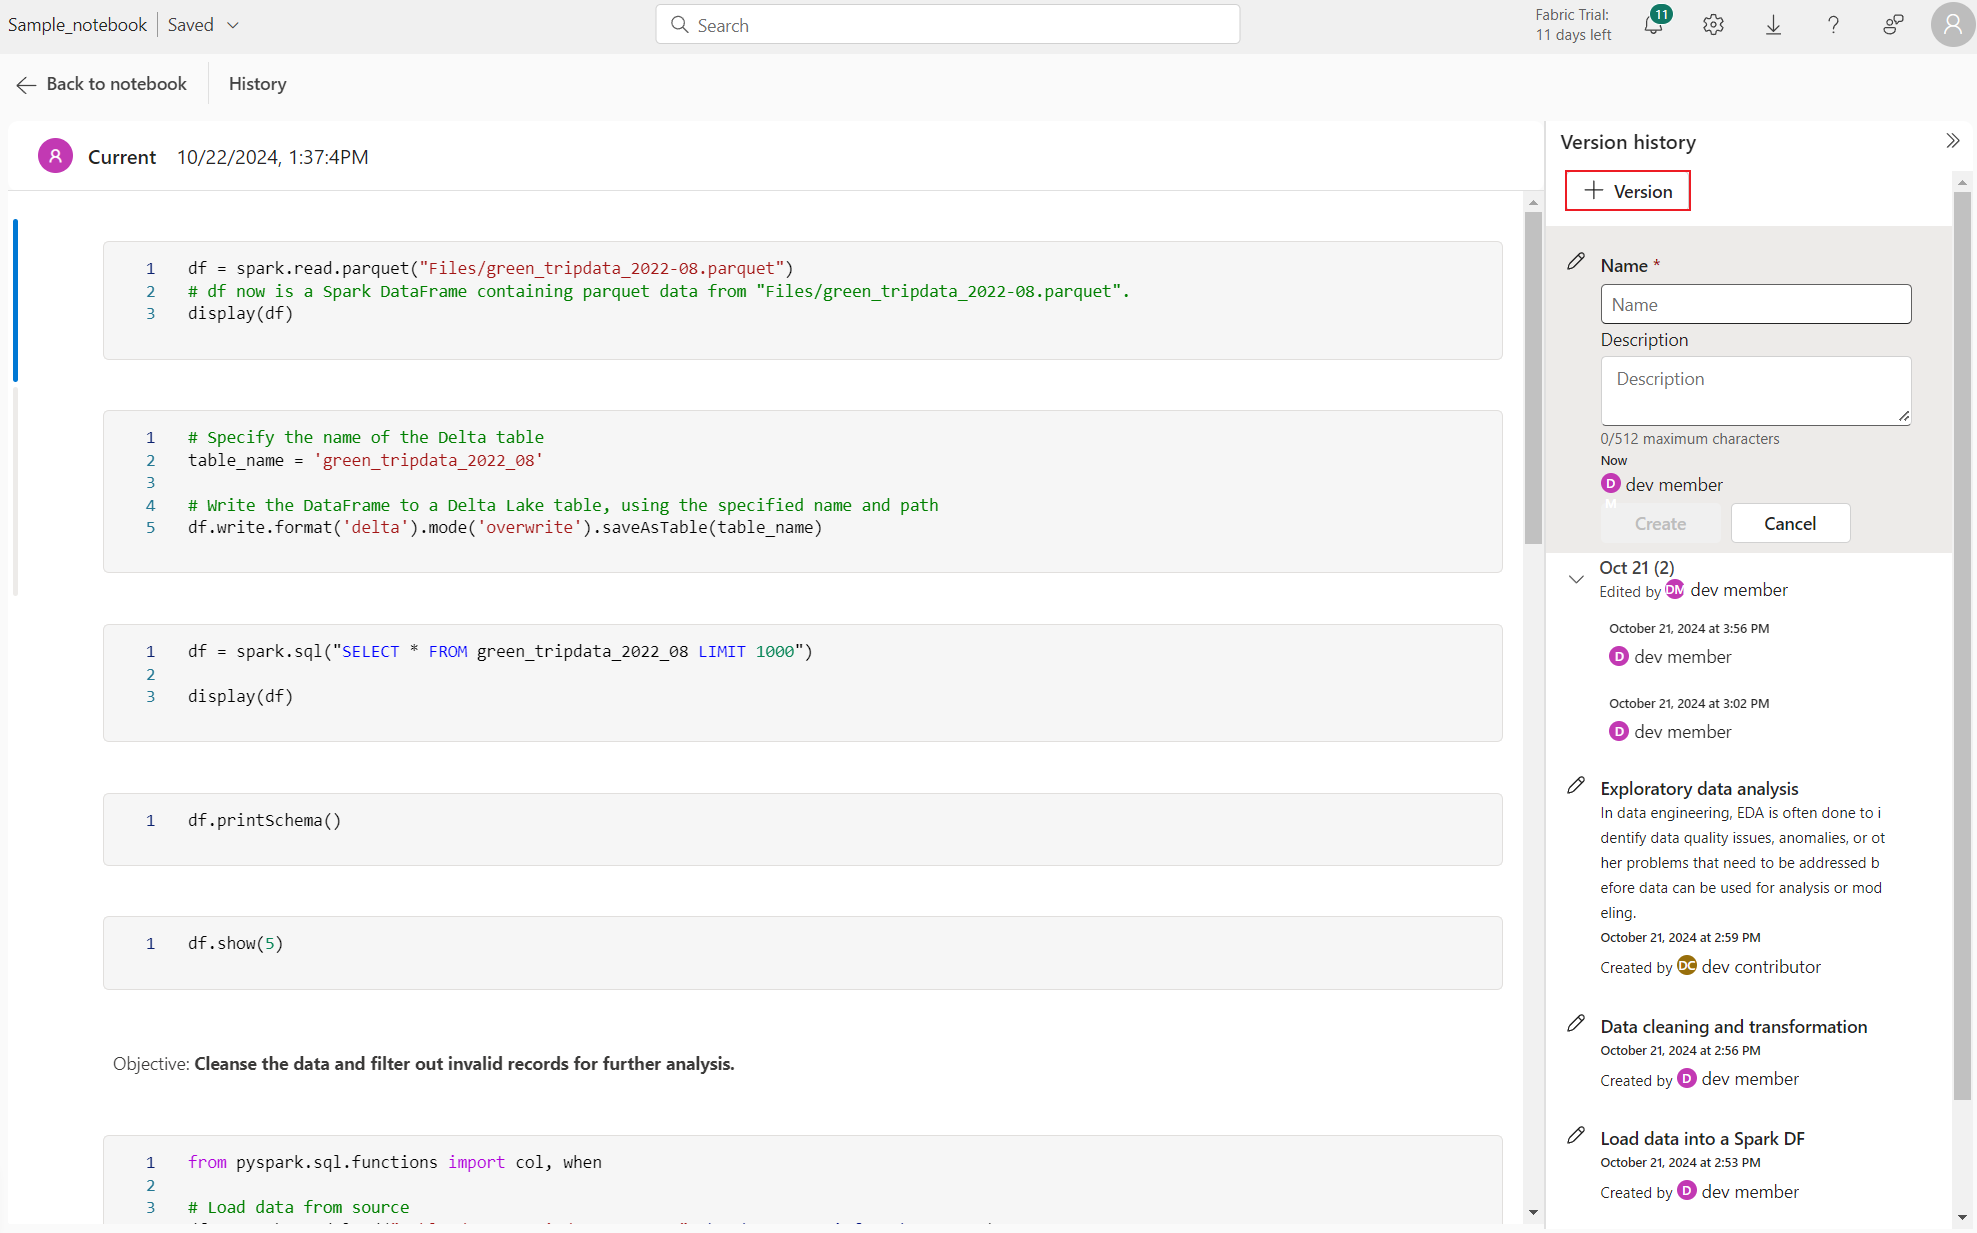Click the collapse arrow for version history

[1953, 141]
